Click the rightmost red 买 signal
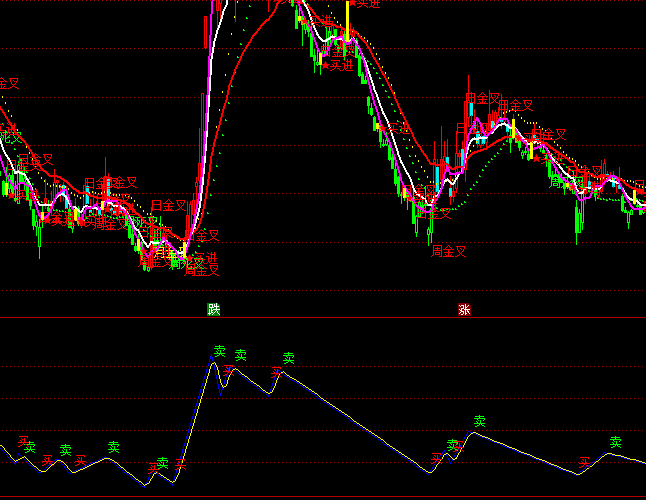Image resolution: width=646 pixels, height=500 pixels. (585, 462)
